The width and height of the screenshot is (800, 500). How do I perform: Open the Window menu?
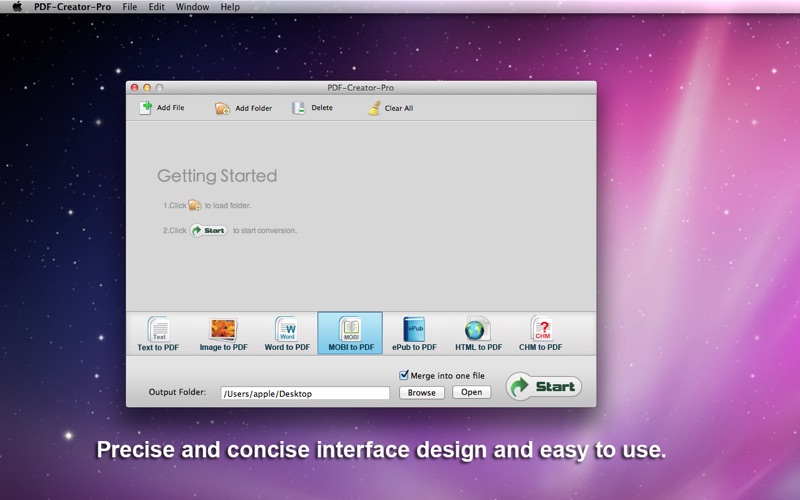tap(192, 7)
